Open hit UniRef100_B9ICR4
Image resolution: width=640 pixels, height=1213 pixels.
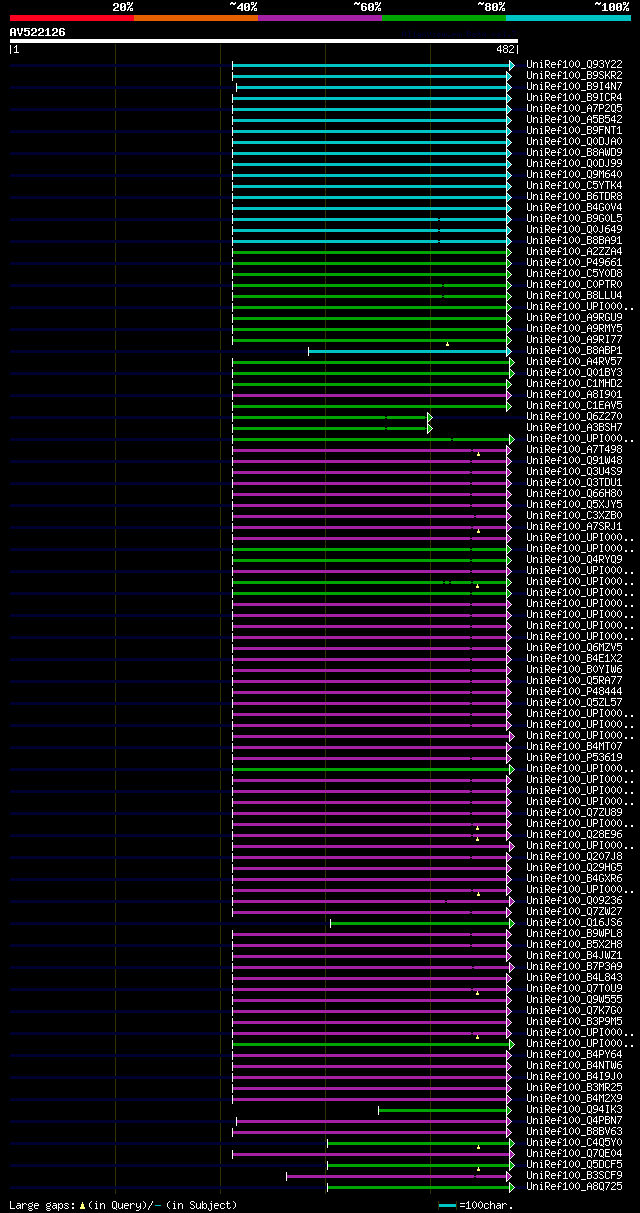(574, 97)
